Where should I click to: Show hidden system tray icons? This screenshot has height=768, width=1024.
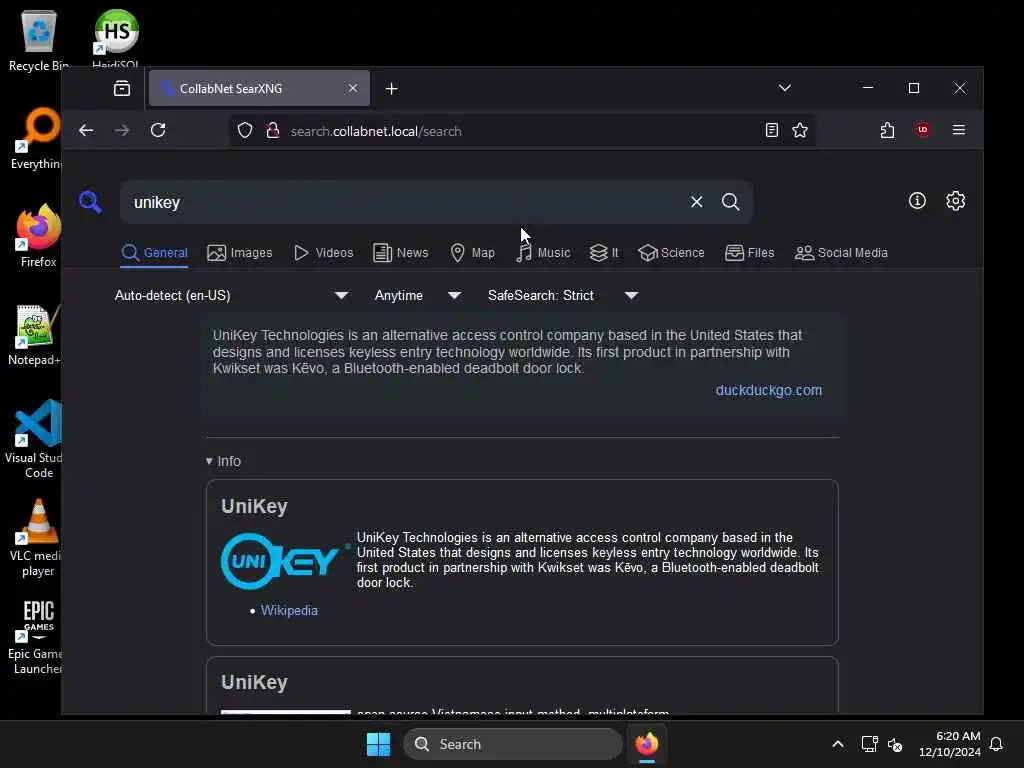tap(838, 744)
